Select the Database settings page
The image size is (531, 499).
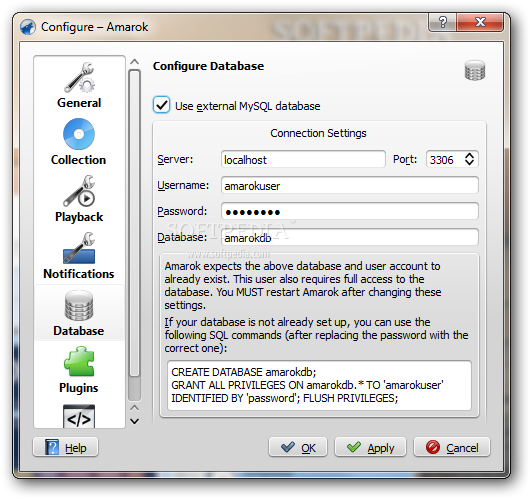79,313
